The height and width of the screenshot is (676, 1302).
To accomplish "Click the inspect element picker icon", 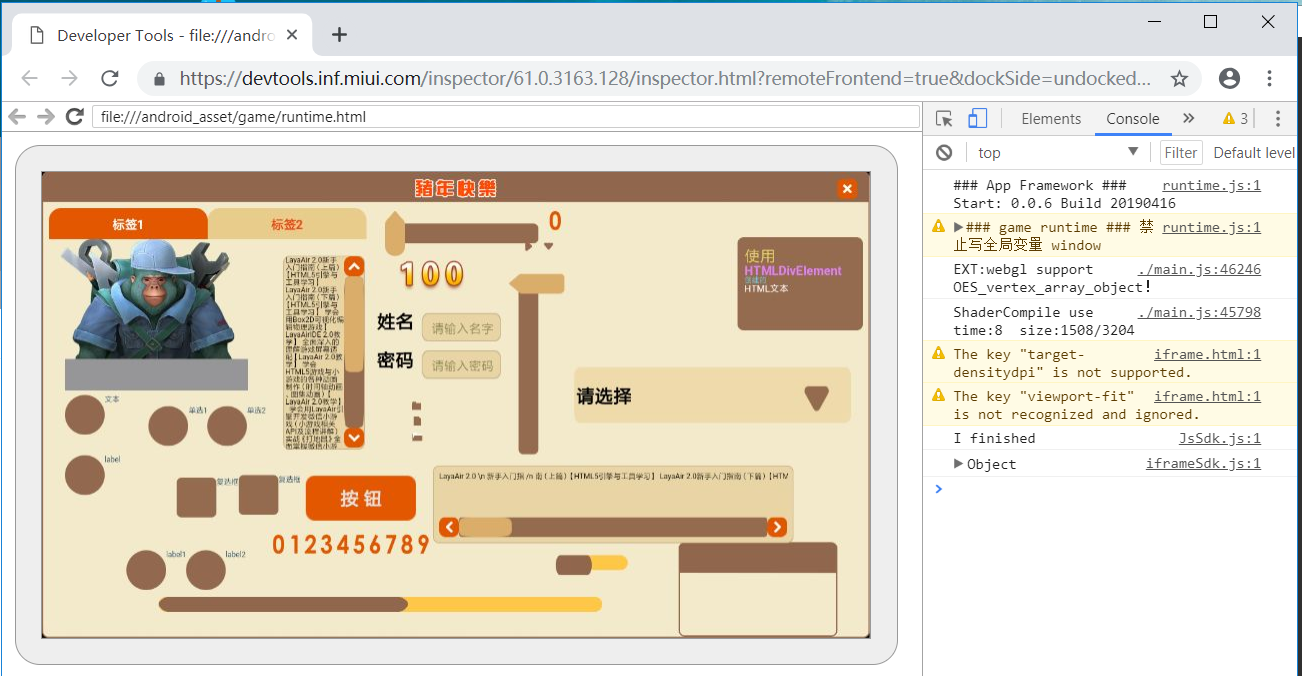I will coord(944,119).
